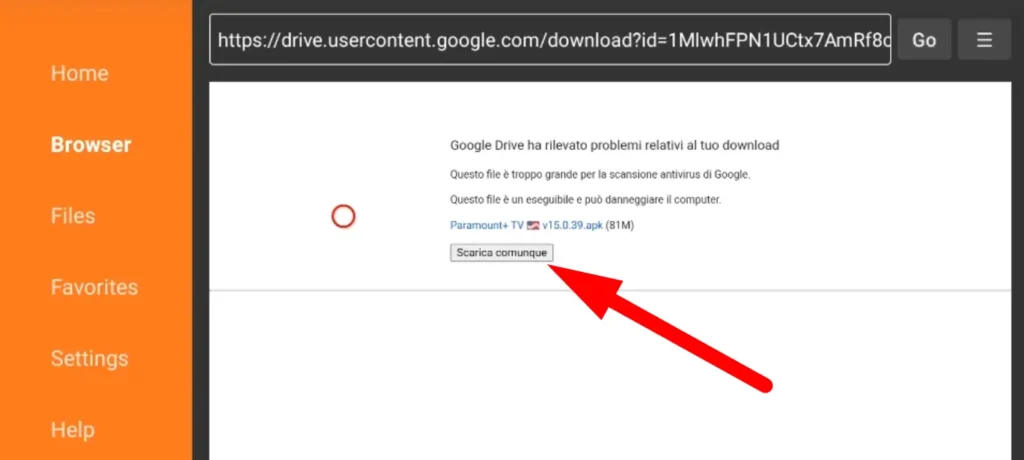Viewport: 1024px width, 460px height.
Task: Open Help in the sidebar
Action: click(x=72, y=430)
